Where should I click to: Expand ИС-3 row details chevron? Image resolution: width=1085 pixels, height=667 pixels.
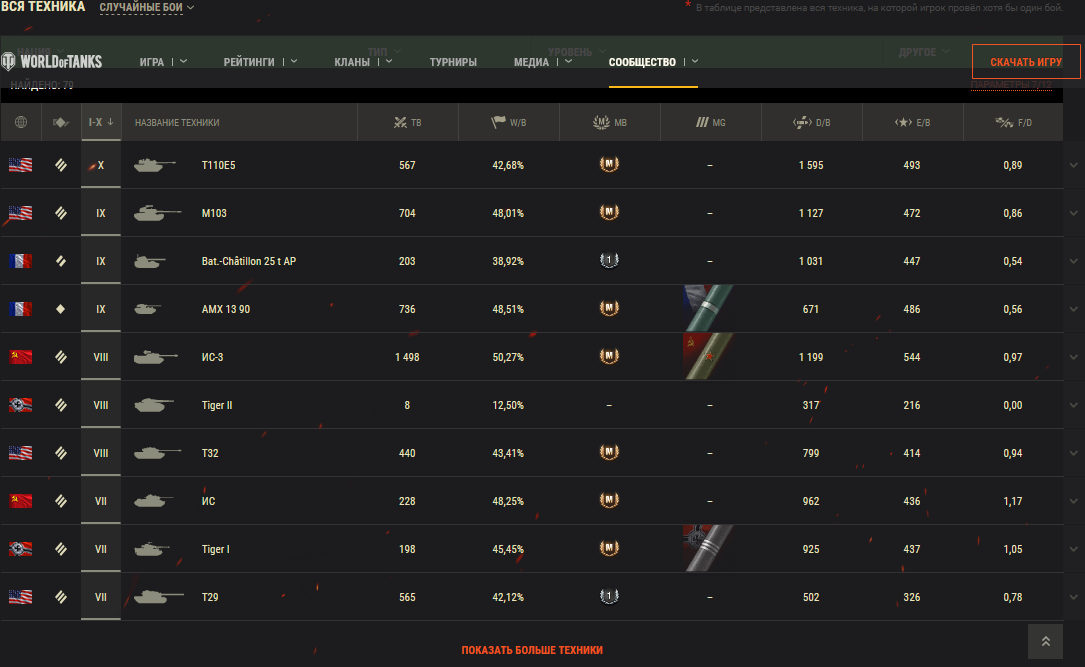(x=1073, y=357)
